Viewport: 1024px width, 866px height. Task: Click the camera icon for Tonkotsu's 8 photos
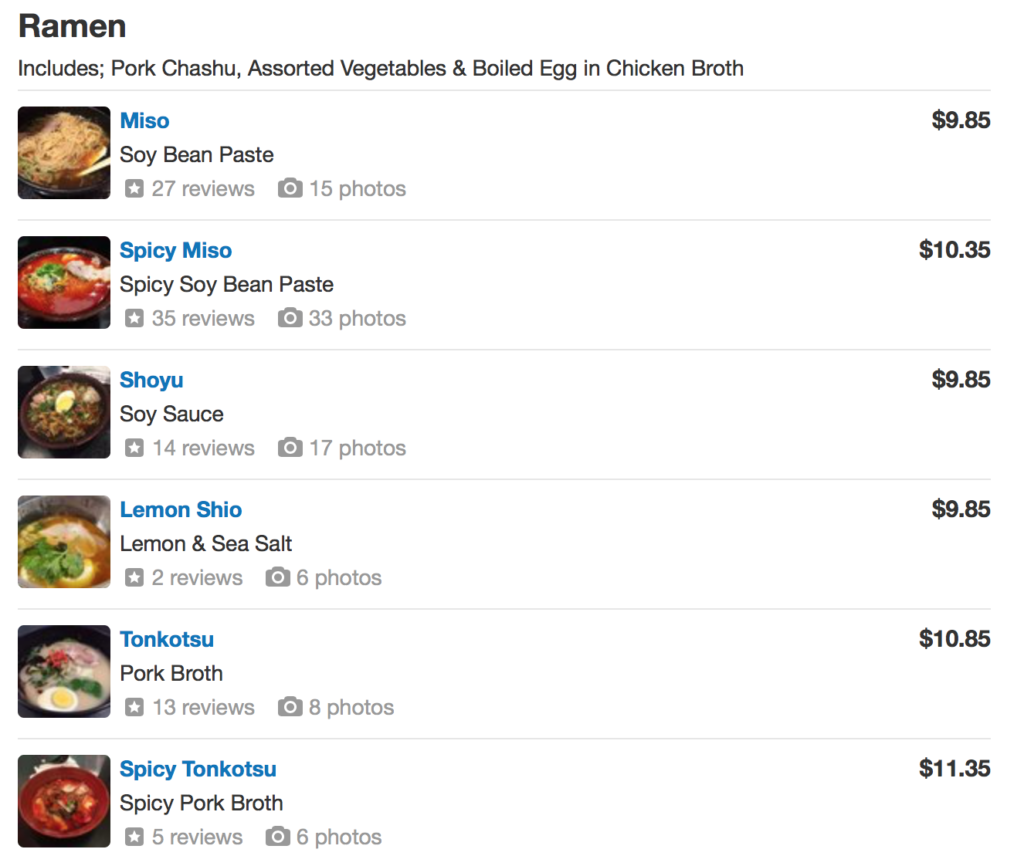pos(290,708)
